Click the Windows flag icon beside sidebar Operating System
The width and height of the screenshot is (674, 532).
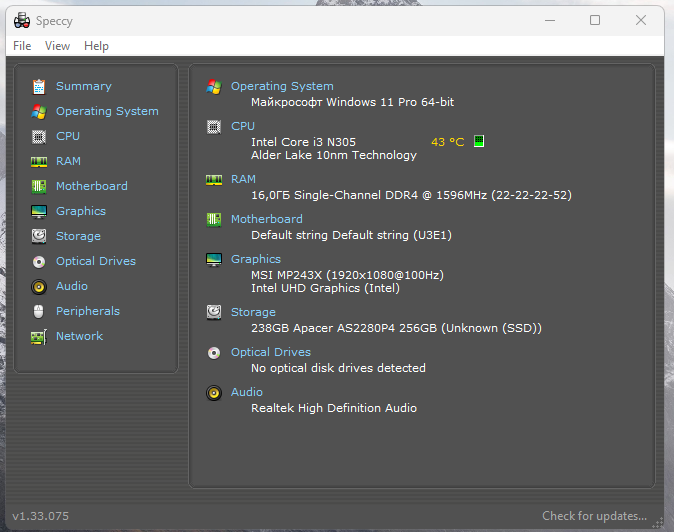[39, 112]
